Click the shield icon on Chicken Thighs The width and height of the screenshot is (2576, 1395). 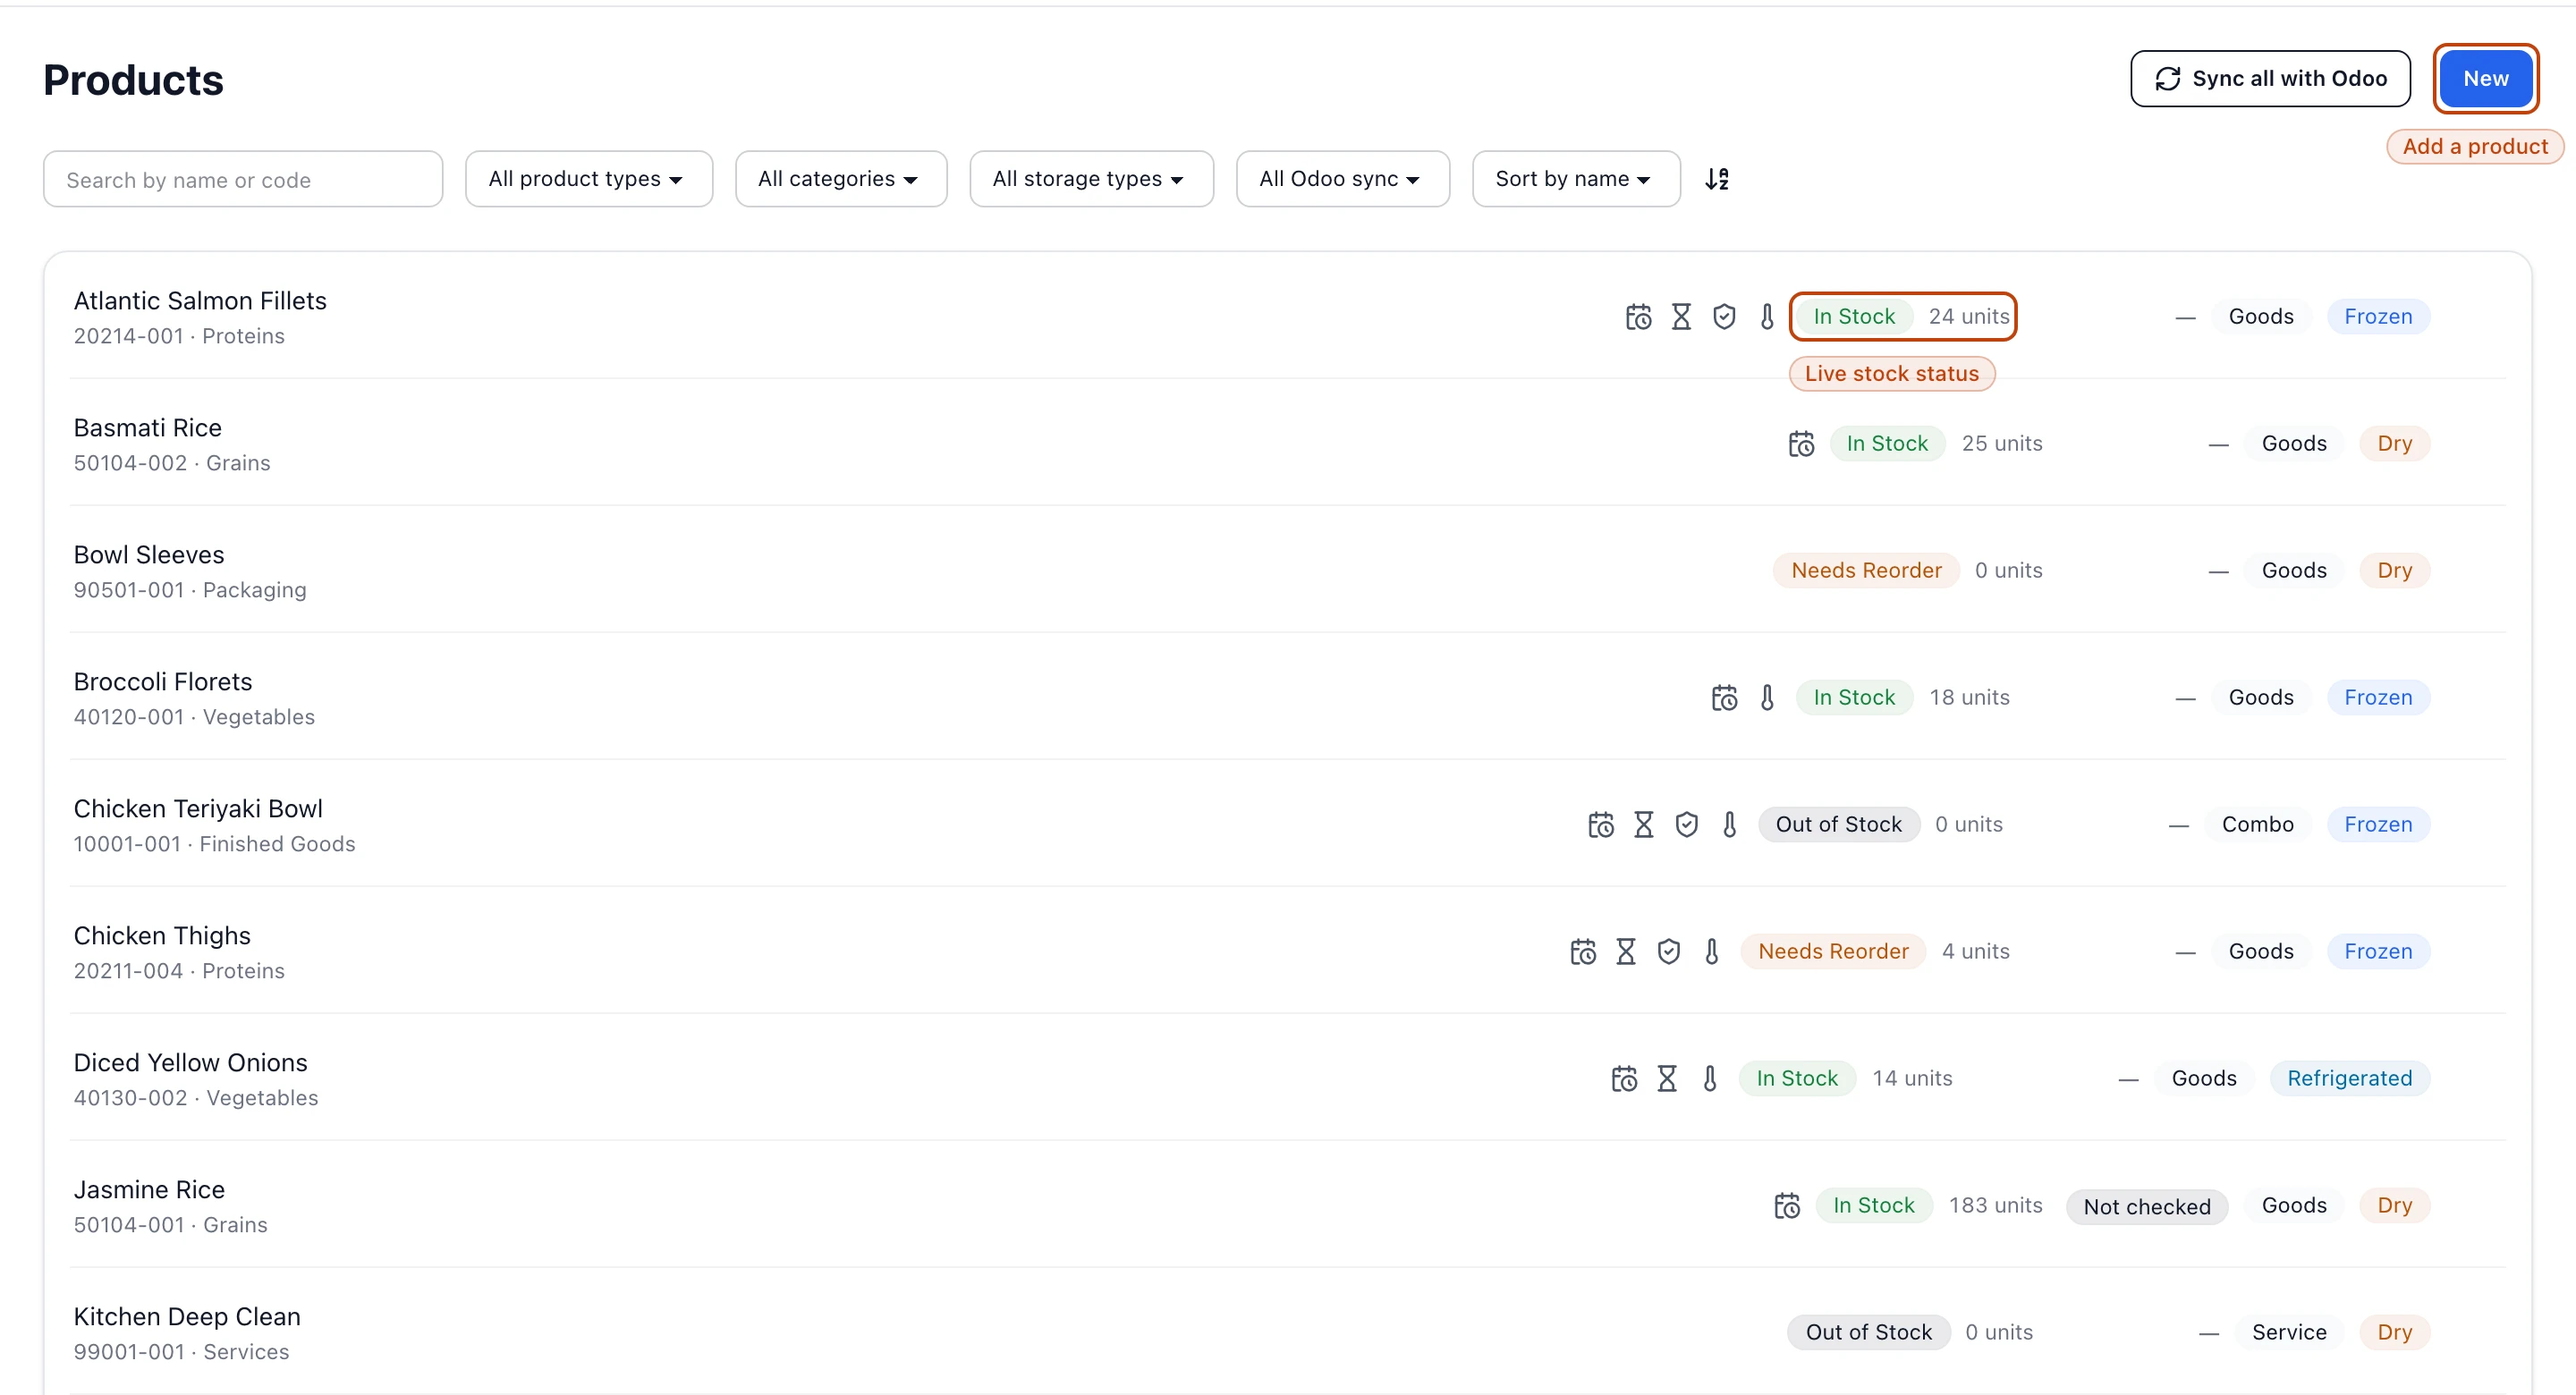point(1669,952)
